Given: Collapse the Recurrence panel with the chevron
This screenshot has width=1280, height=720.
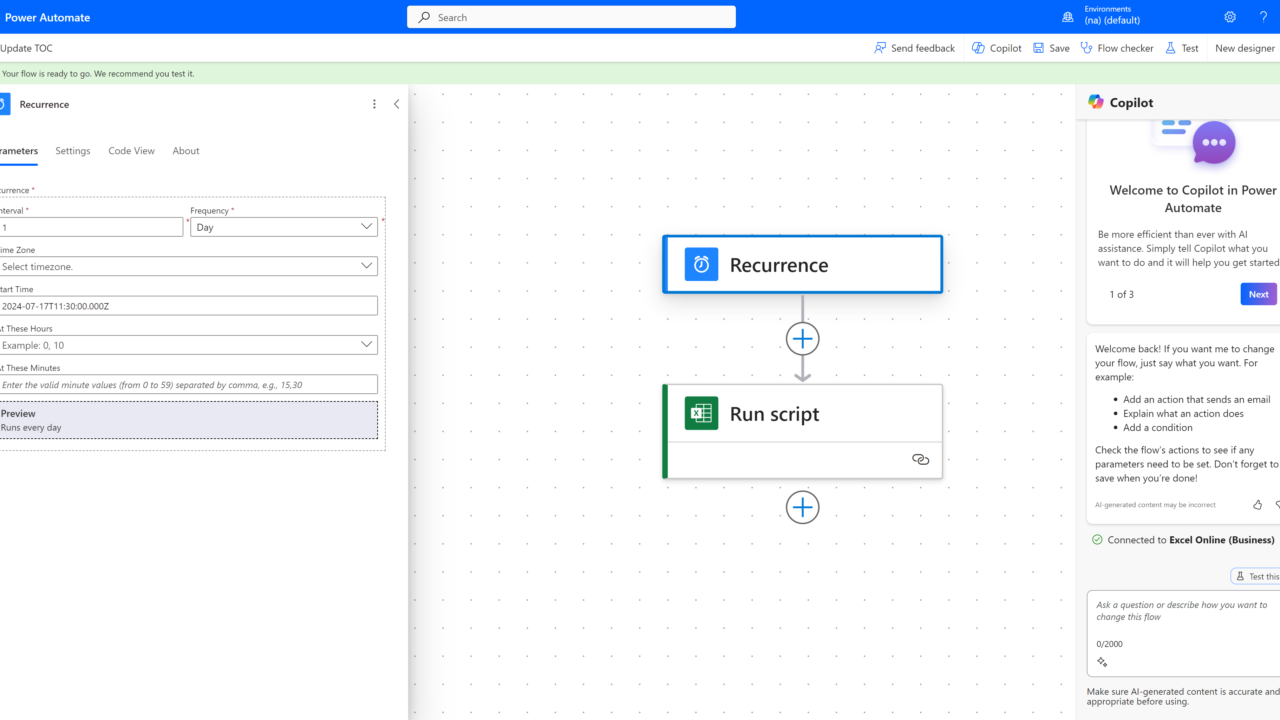Looking at the screenshot, I should (397, 104).
